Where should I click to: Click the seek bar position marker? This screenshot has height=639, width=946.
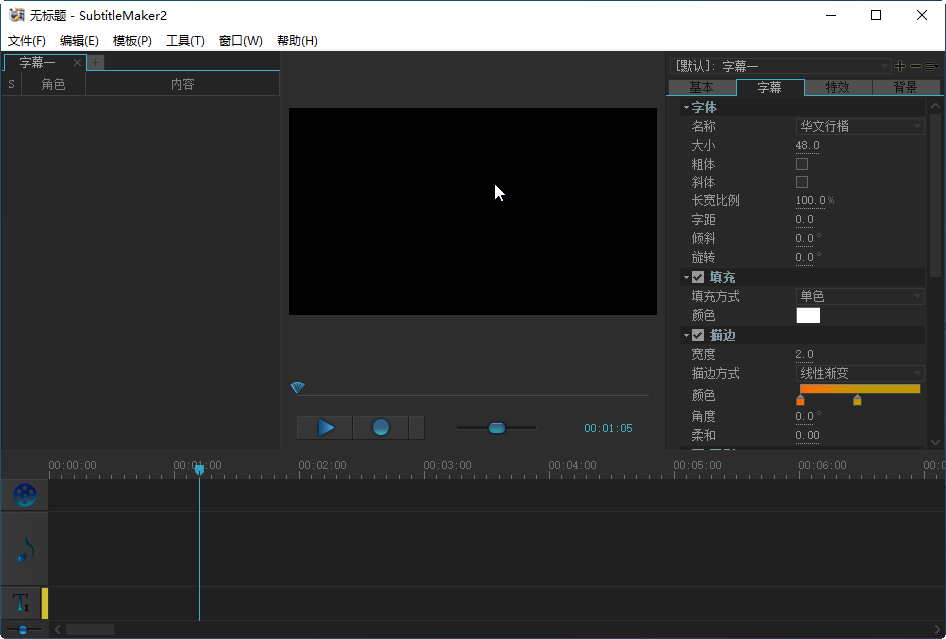[x=297, y=387]
